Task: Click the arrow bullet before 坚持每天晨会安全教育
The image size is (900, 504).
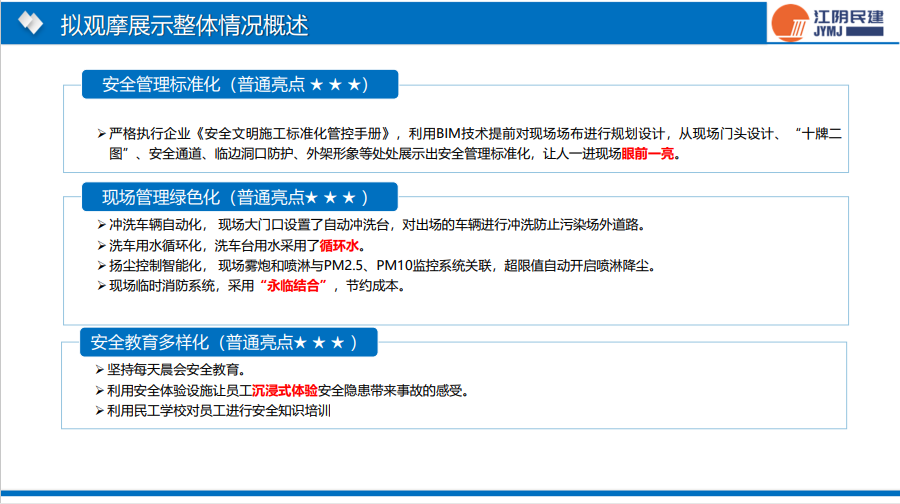Action: tap(99, 369)
